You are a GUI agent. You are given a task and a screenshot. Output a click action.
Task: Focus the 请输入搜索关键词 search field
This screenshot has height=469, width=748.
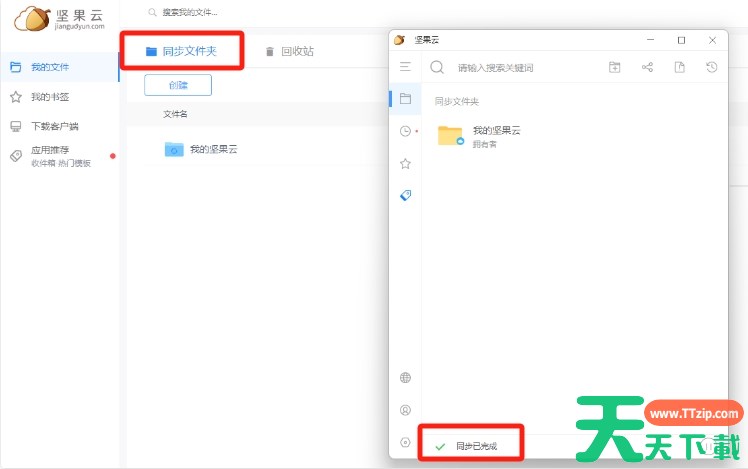click(495, 68)
